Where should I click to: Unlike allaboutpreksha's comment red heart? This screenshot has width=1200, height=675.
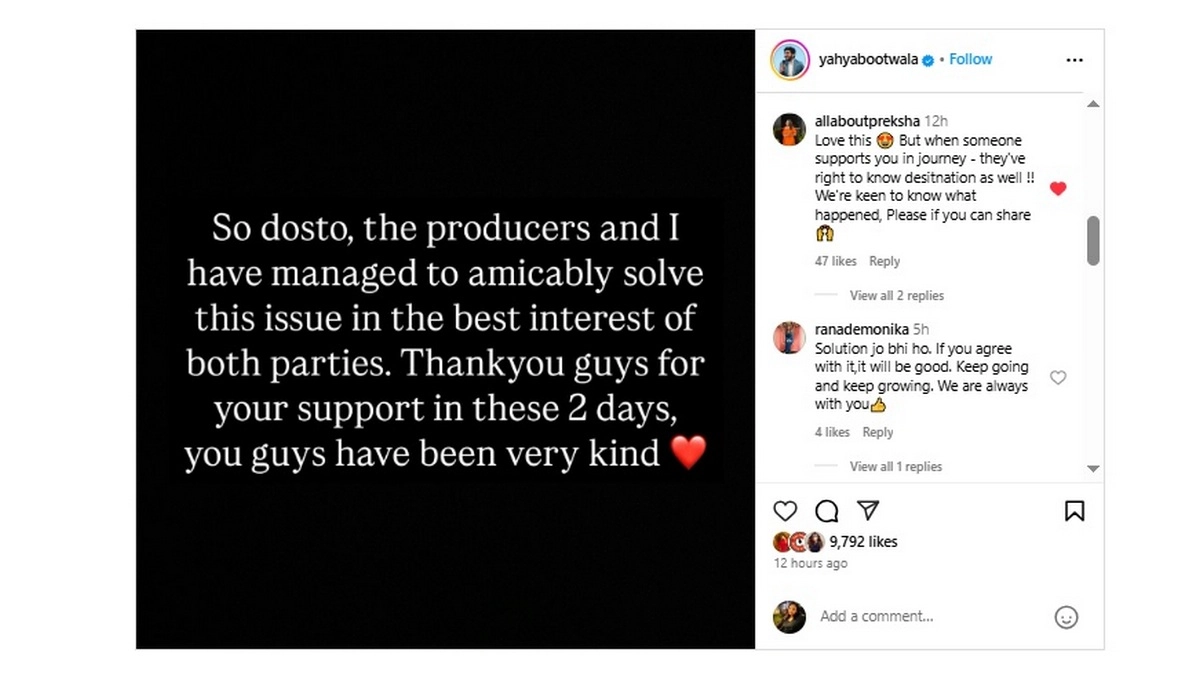[1058, 188]
